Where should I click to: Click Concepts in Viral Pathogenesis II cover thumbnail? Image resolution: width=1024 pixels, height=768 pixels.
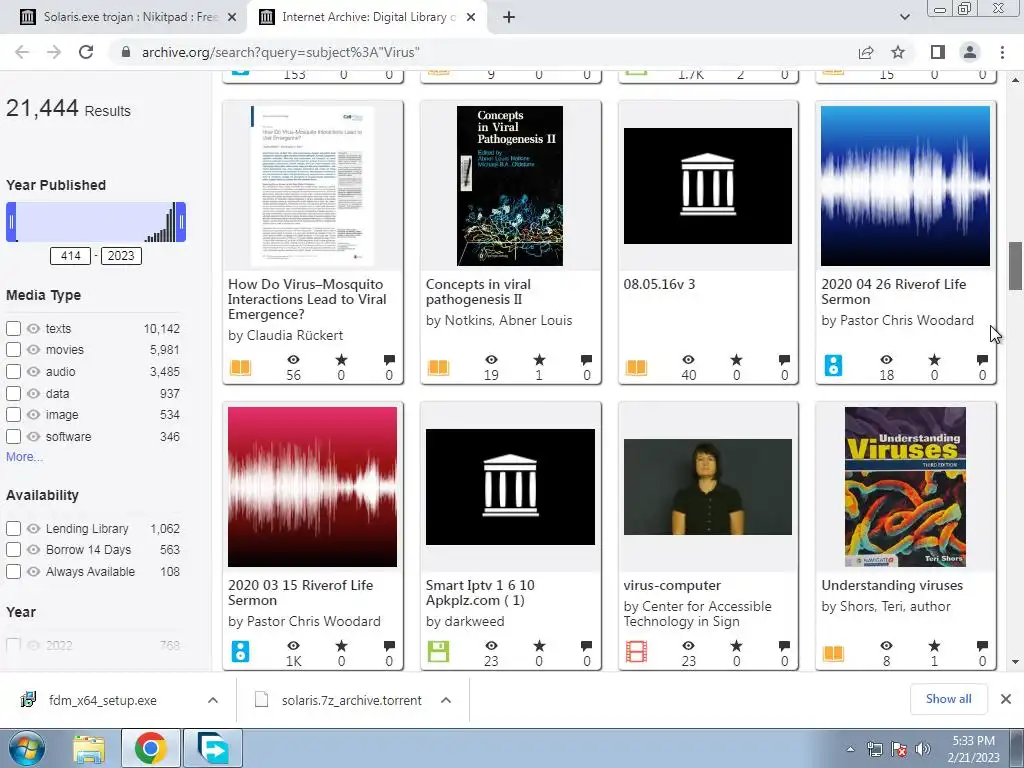pyautogui.click(x=509, y=186)
